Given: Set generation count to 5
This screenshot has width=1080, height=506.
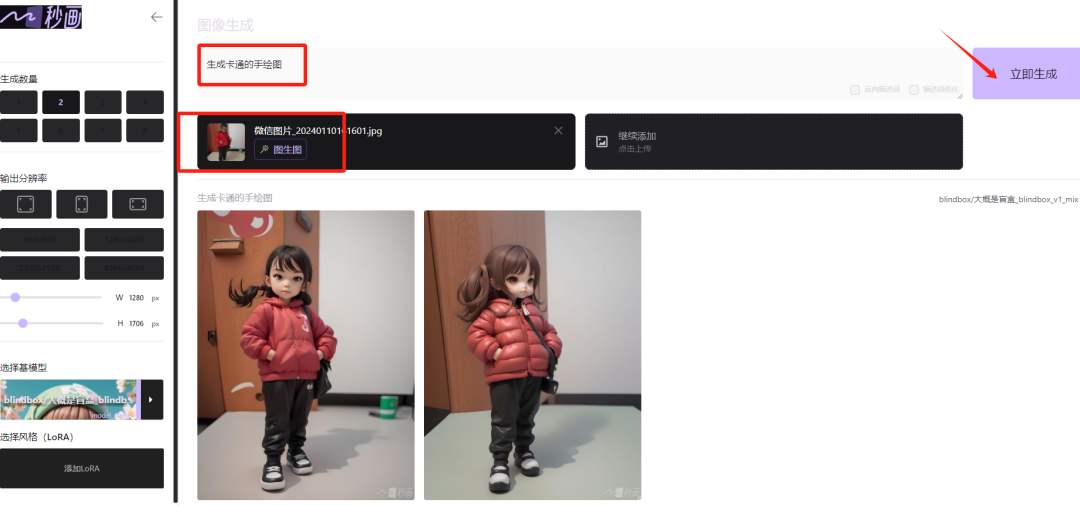Looking at the screenshot, I should click(x=19, y=130).
